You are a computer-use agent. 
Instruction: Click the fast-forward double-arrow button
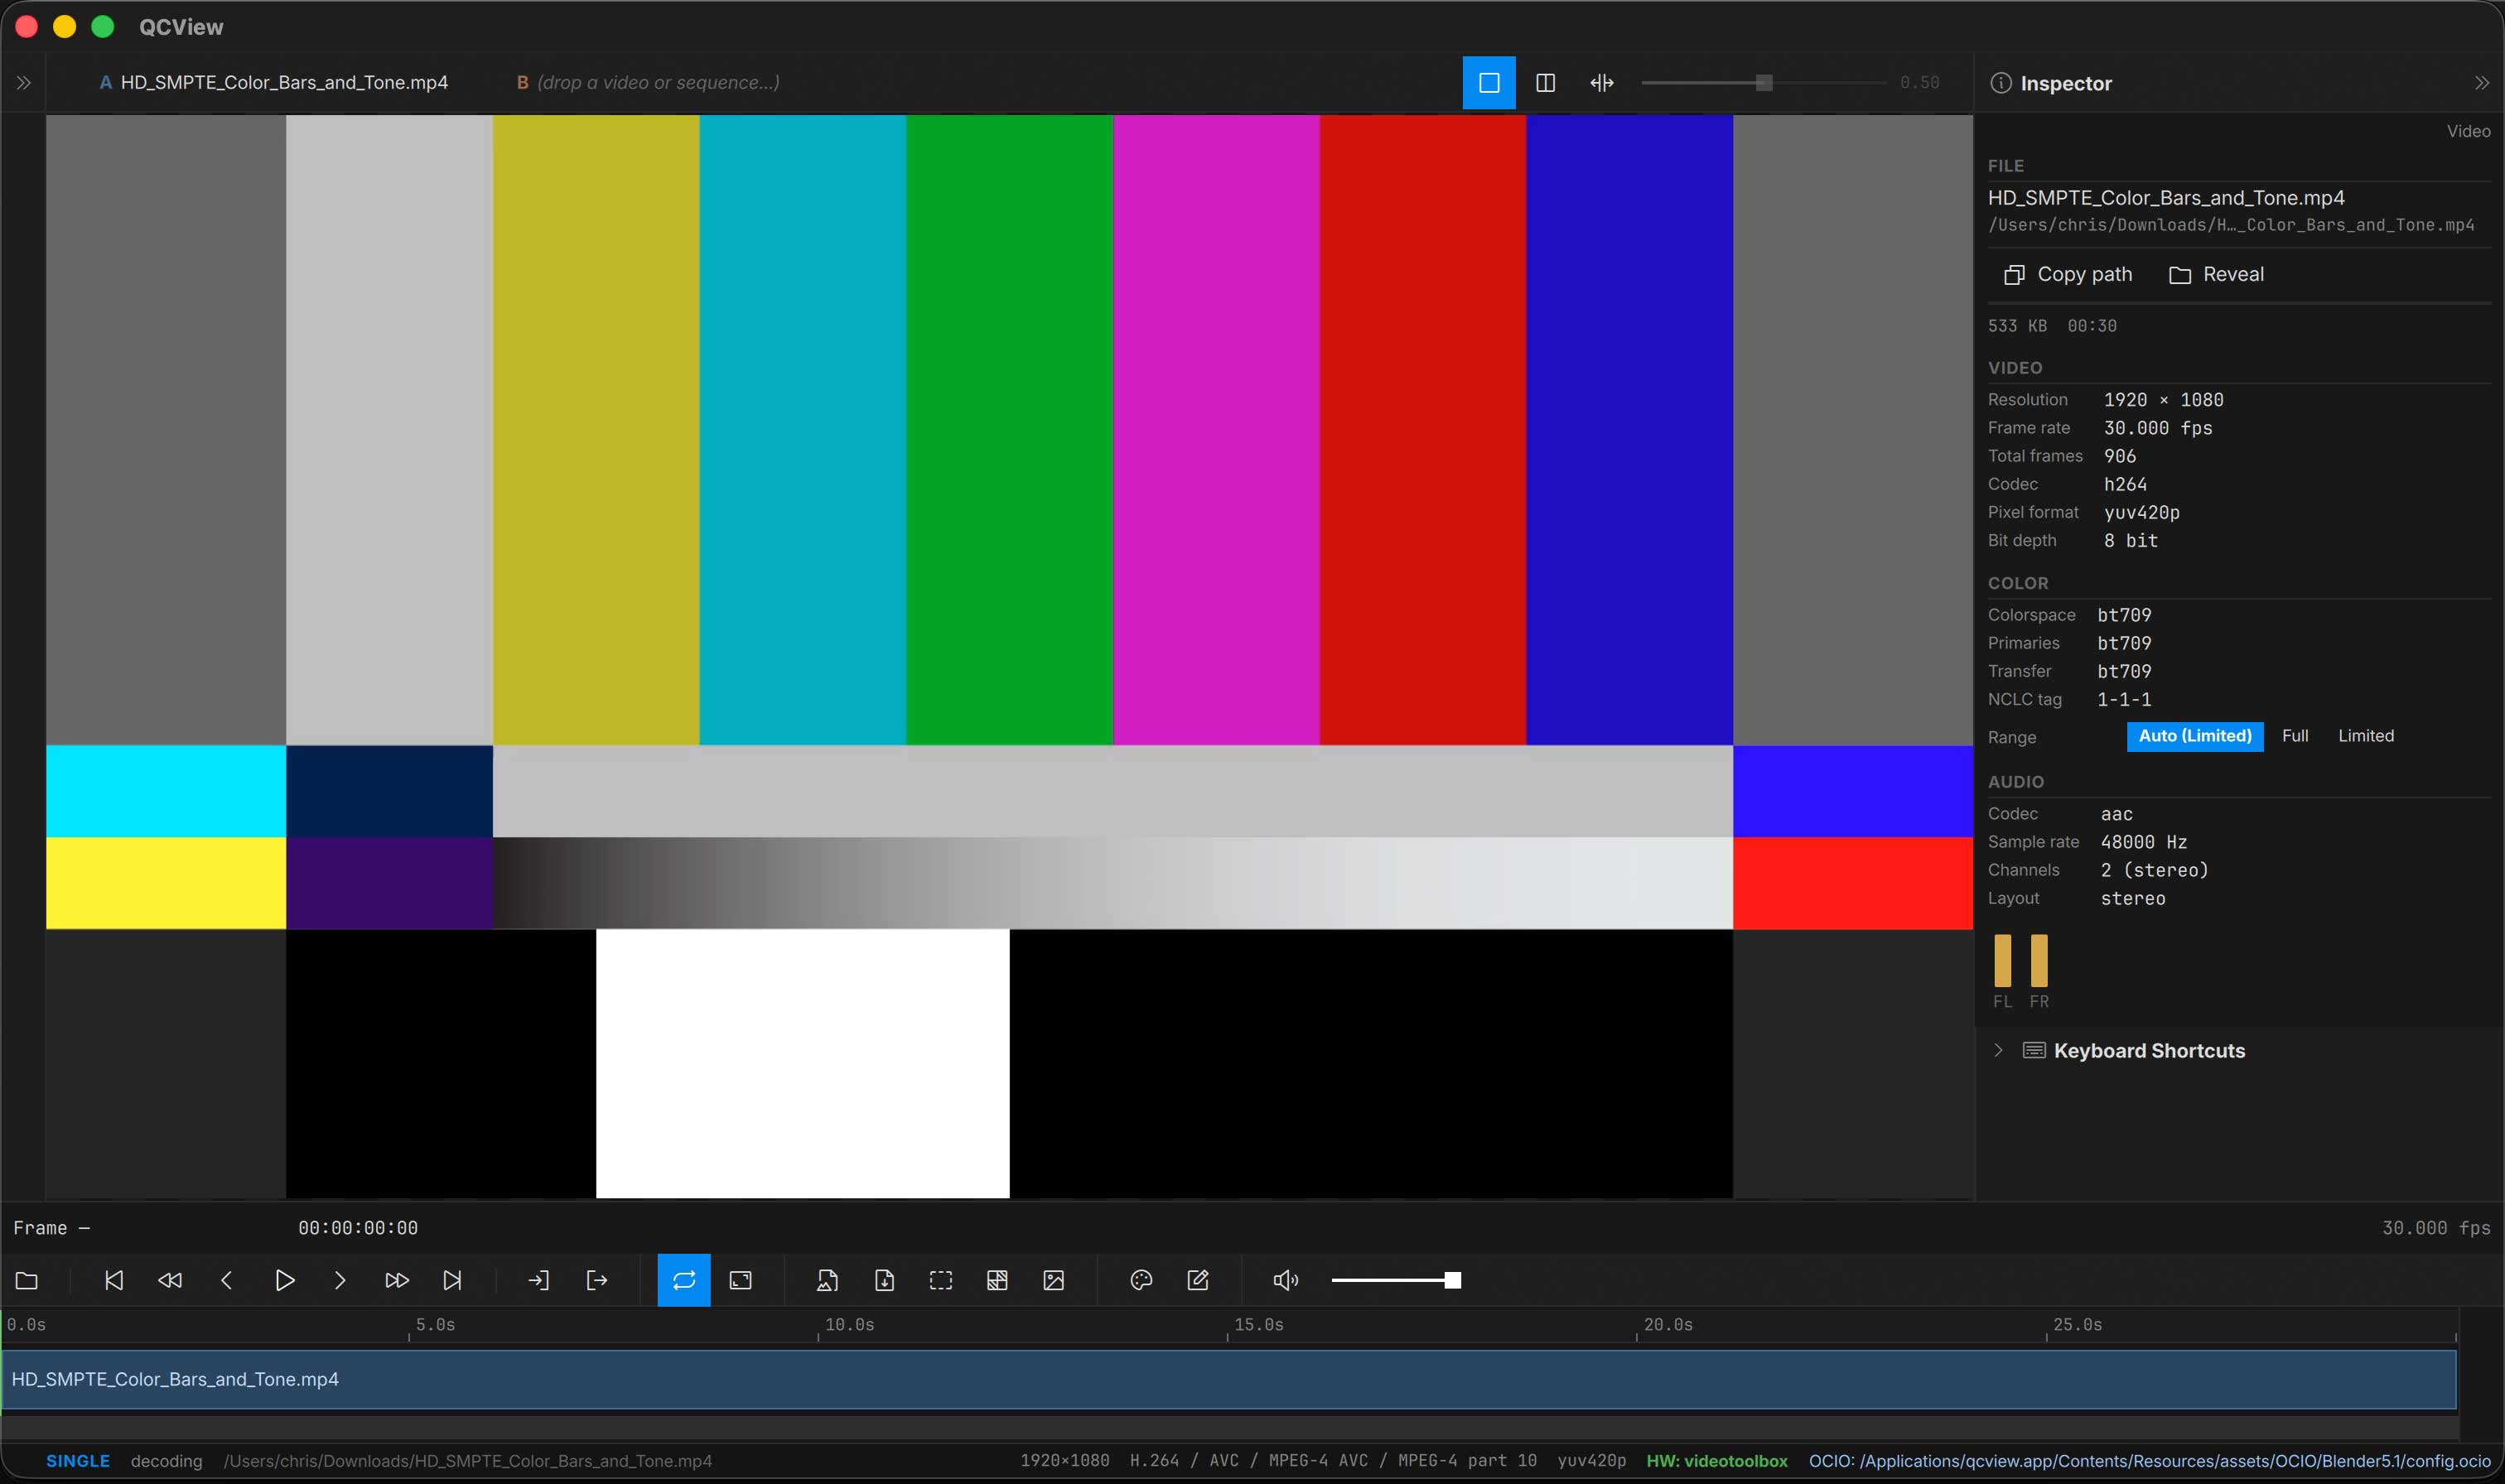pyautogui.click(x=397, y=1280)
